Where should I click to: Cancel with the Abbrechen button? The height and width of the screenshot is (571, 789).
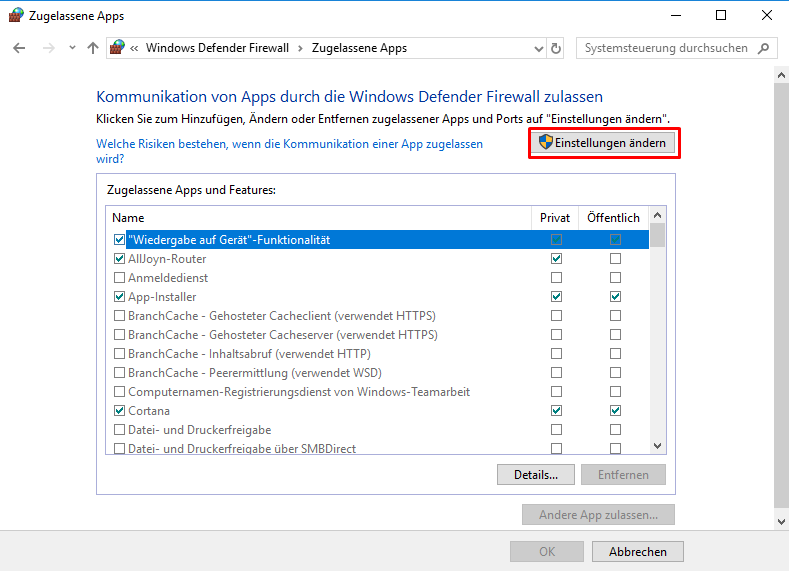[x=638, y=551]
